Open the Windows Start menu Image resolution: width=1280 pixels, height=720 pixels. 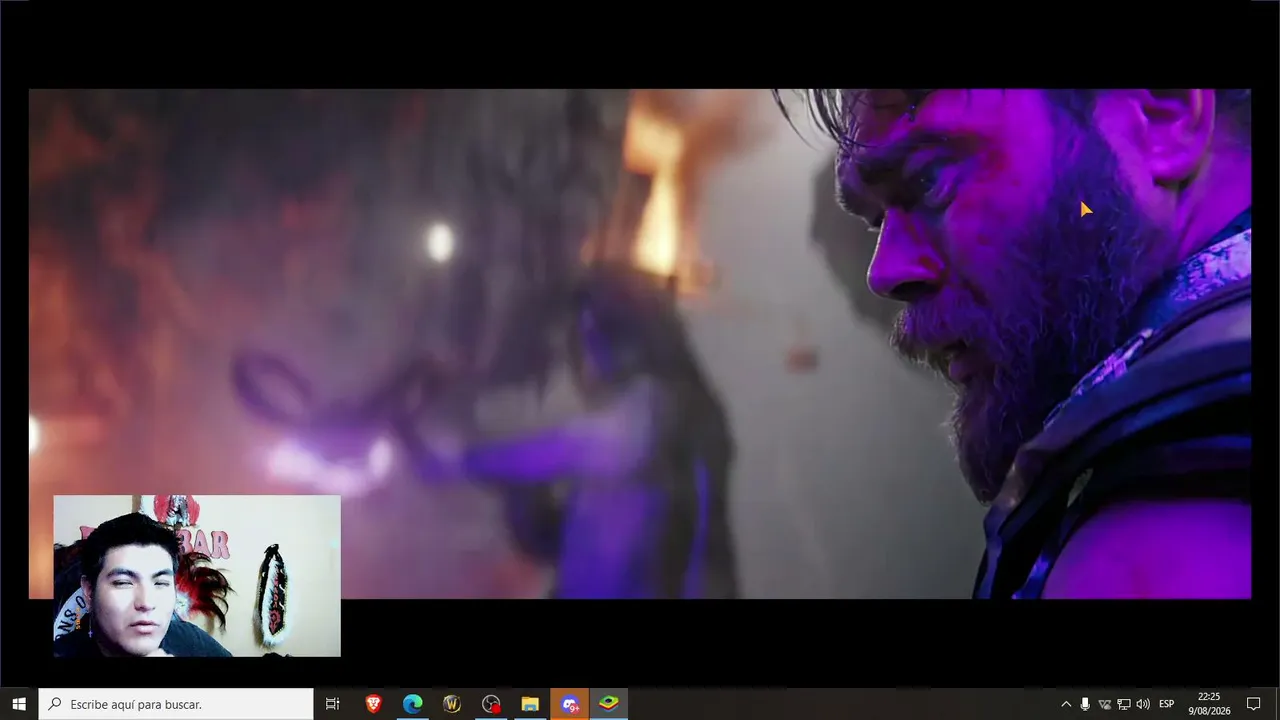click(19, 704)
